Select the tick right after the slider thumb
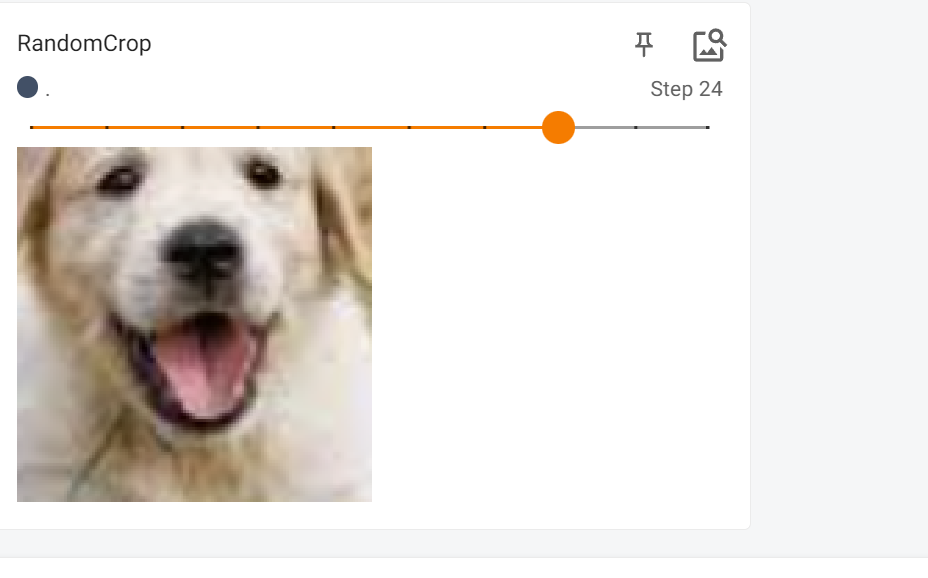This screenshot has height=578, width=928. [x=636, y=127]
